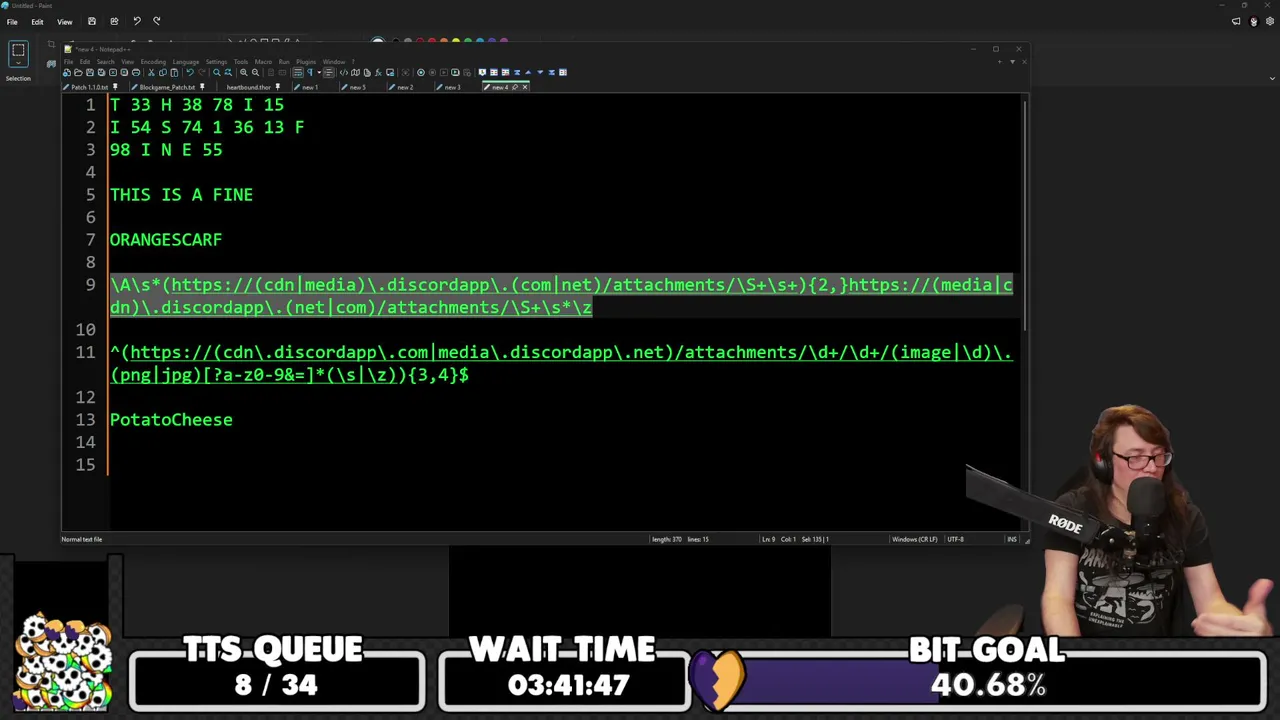Collapse the Paint ribbon chevron
The width and height of the screenshot is (1280, 720).
(x=1272, y=78)
